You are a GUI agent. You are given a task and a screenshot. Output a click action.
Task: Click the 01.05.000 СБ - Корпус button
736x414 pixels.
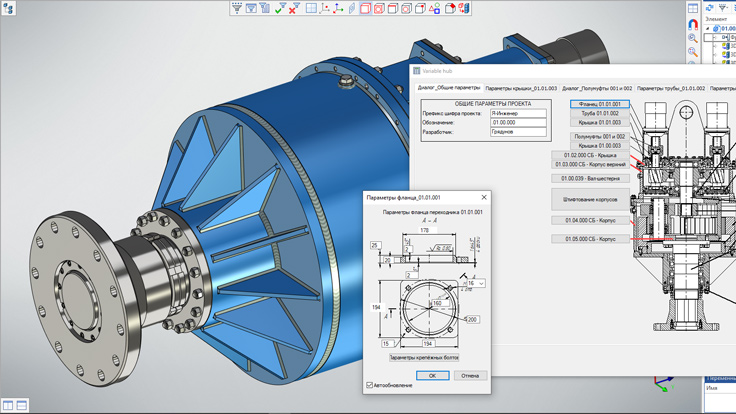tap(590, 239)
